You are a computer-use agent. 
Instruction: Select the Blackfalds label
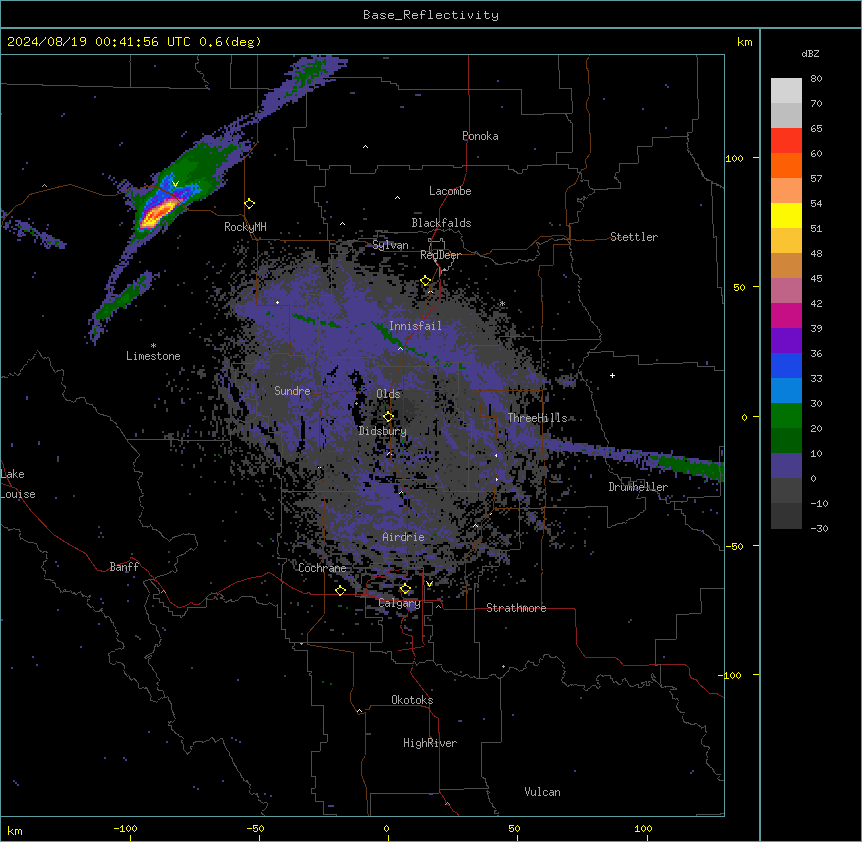[x=441, y=223]
